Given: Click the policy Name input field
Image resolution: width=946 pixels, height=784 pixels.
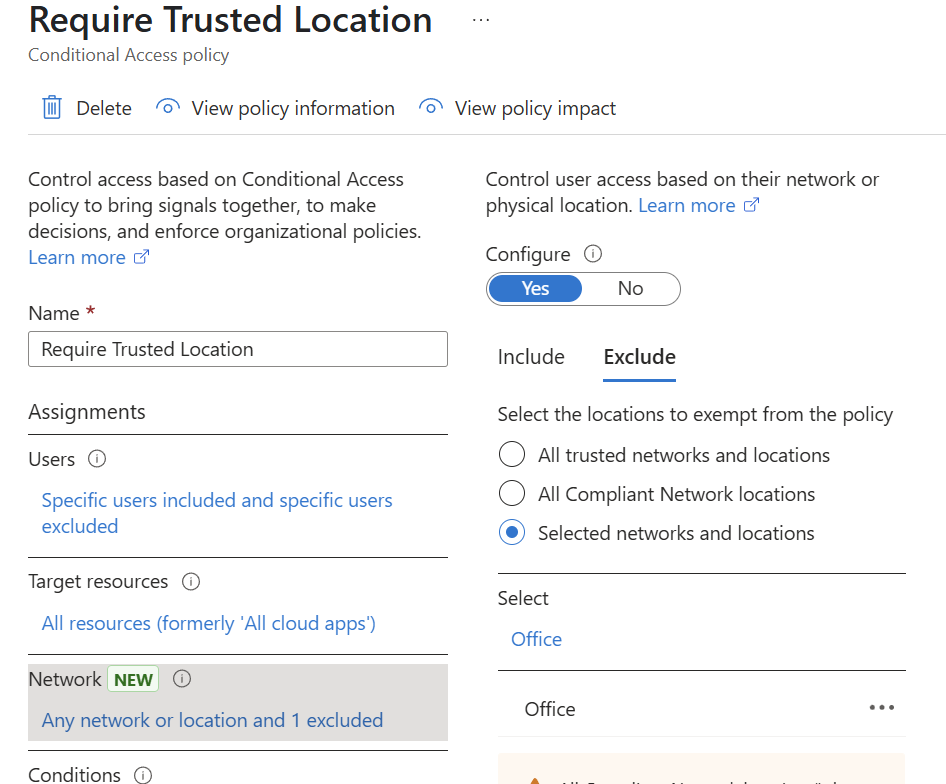Looking at the screenshot, I should point(238,349).
